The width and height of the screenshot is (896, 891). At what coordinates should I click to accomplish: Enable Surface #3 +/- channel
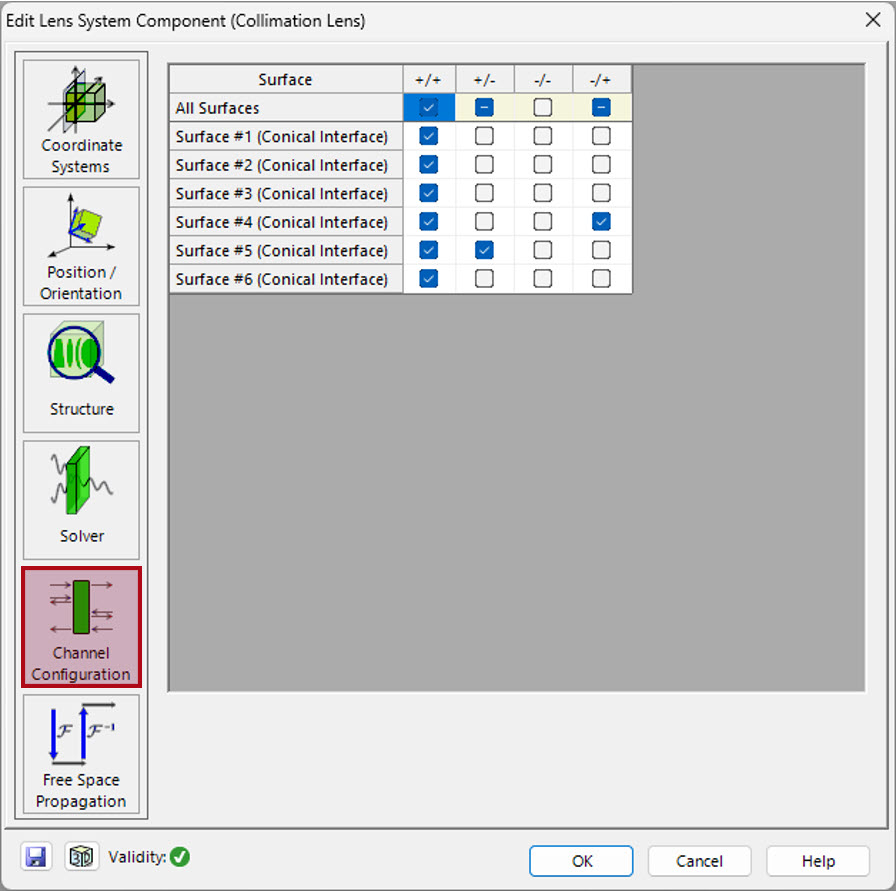(x=484, y=193)
